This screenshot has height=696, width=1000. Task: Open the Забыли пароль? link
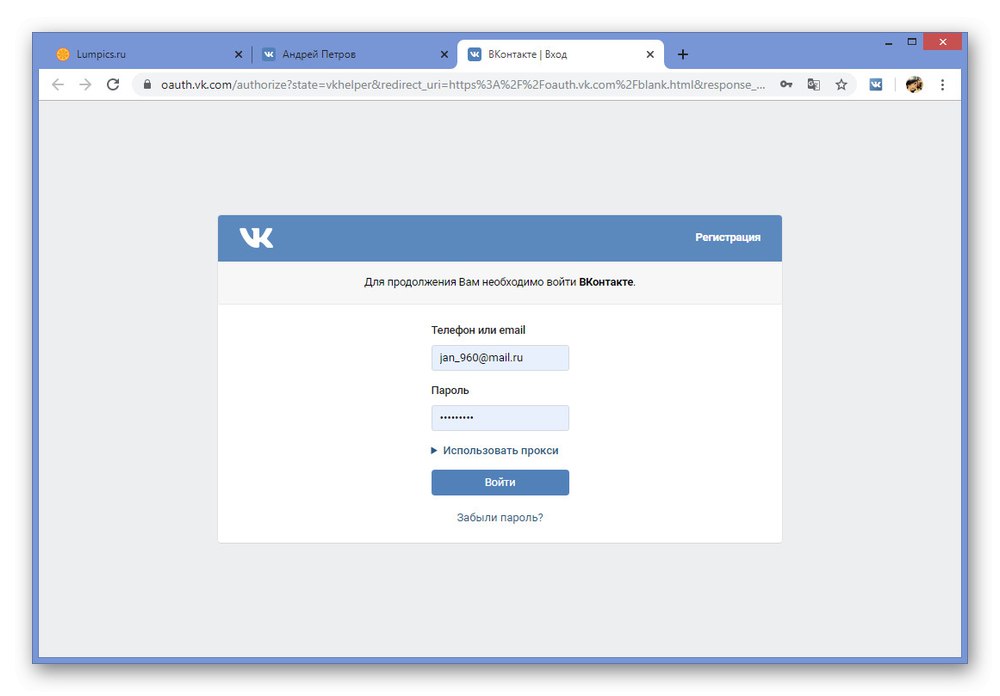coord(500,517)
